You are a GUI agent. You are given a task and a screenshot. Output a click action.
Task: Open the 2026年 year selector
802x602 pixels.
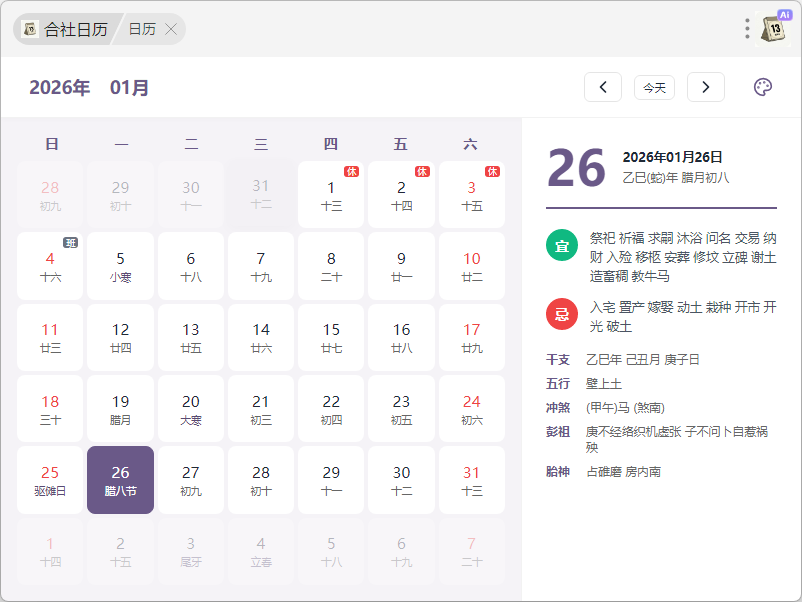[x=60, y=88]
